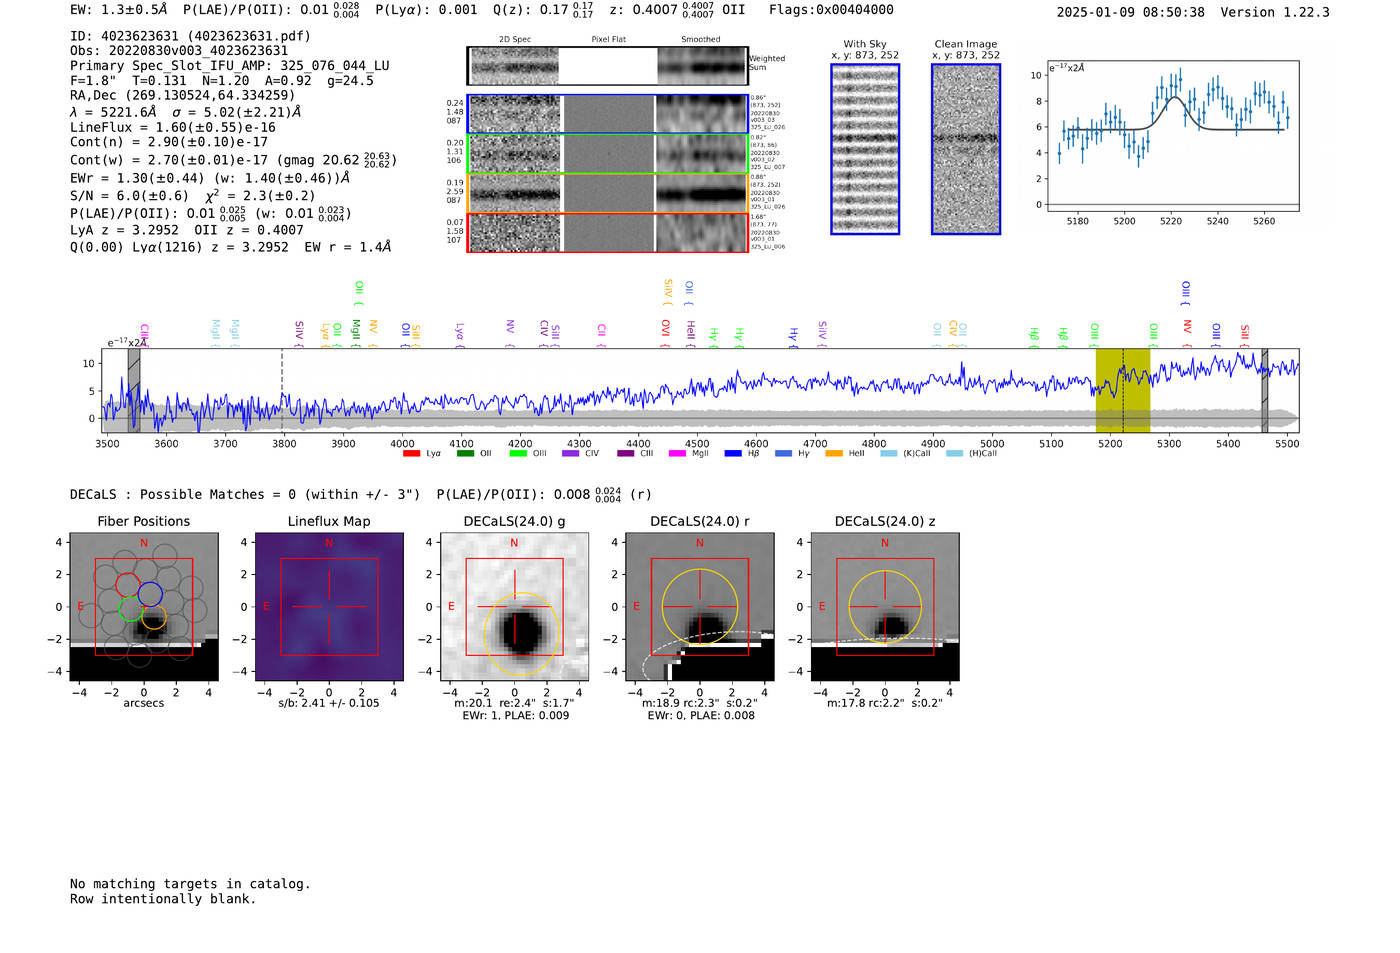Click 'Obs: 20220830v003_4023623631' text
This screenshot has width=1400, height=953.
(179, 51)
